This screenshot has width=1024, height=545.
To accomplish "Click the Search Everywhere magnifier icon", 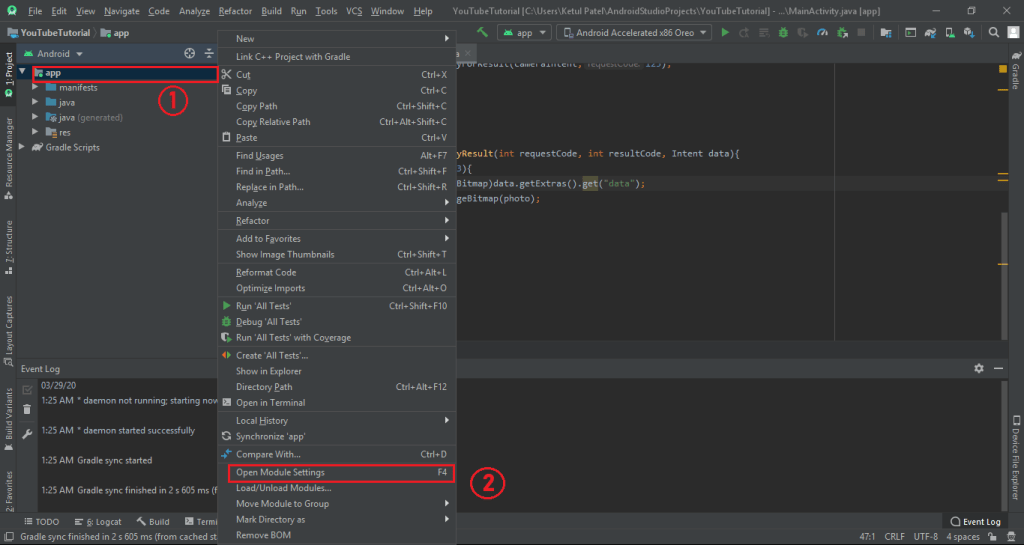I will click(995, 32).
